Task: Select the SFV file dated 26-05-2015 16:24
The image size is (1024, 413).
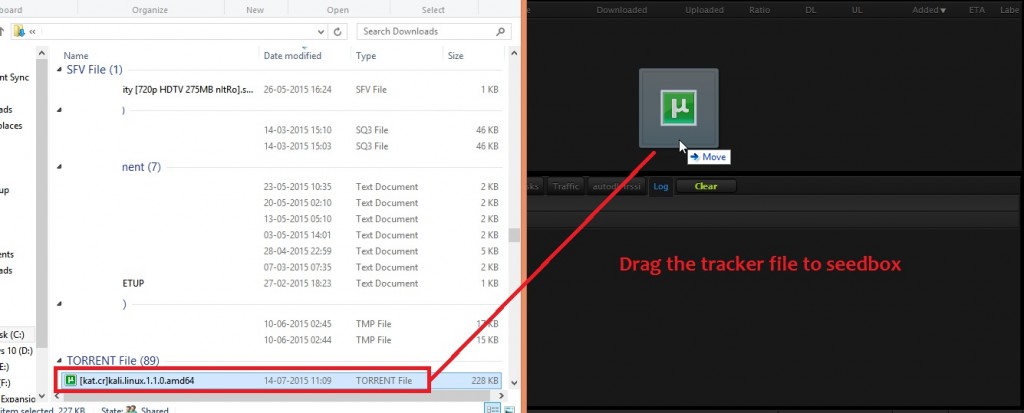Action: tap(281, 89)
